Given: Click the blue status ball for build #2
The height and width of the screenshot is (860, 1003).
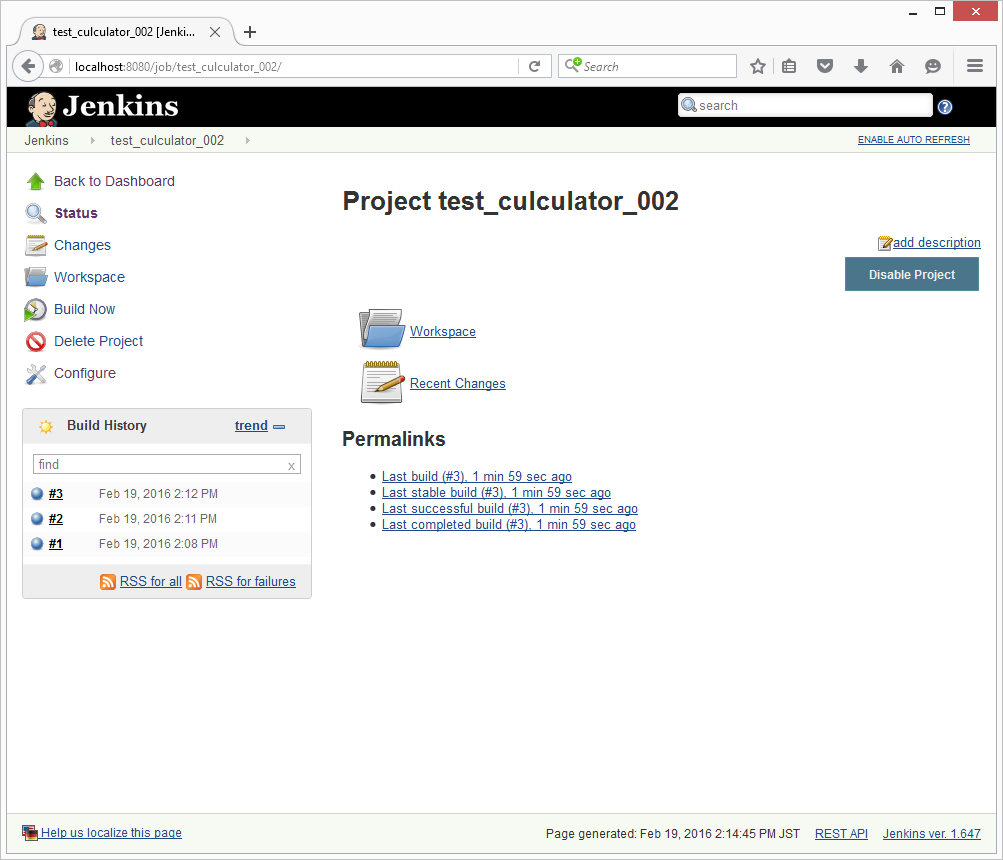Looking at the screenshot, I should (x=37, y=519).
